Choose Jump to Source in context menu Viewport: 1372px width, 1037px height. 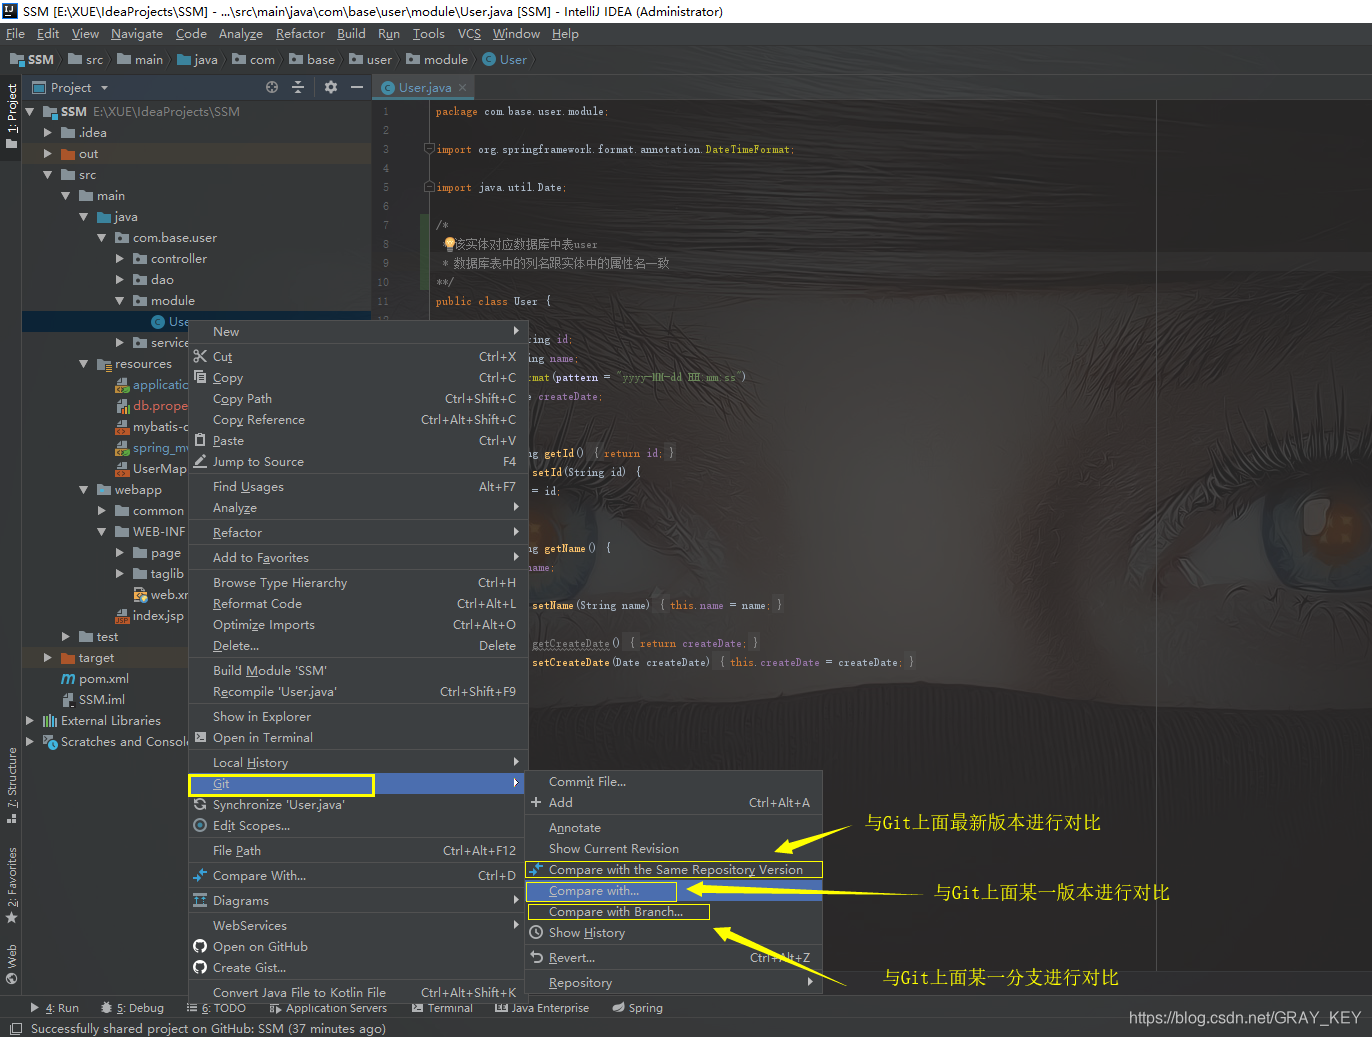356,462
